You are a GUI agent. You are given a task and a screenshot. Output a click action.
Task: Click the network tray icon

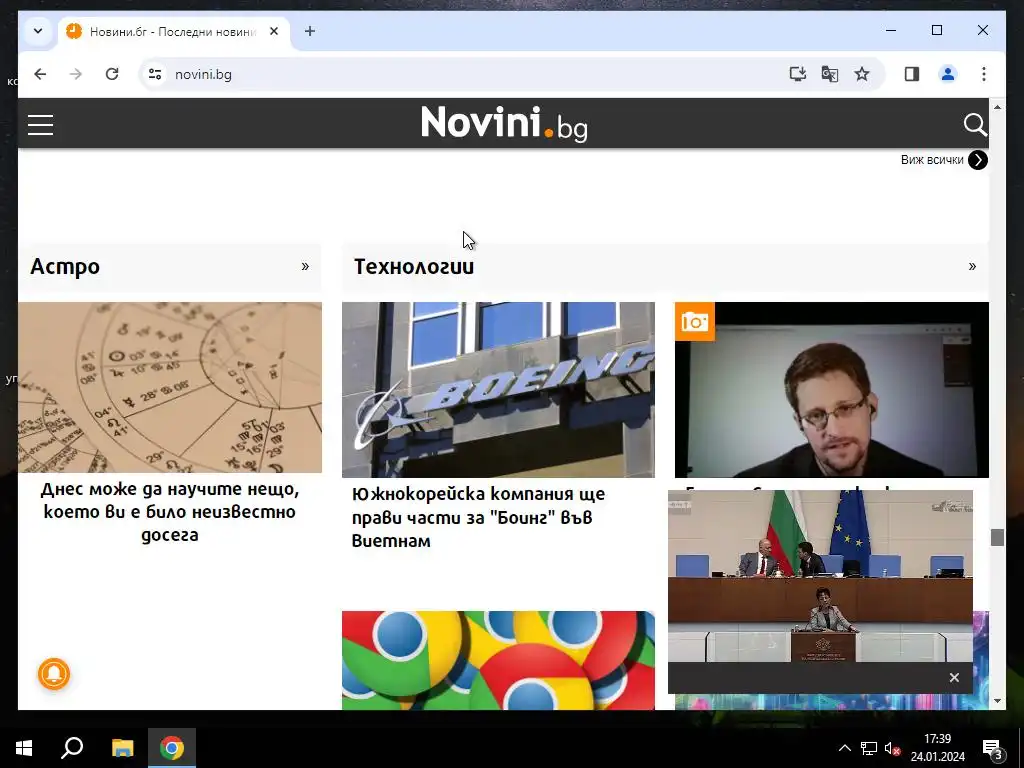(869, 748)
